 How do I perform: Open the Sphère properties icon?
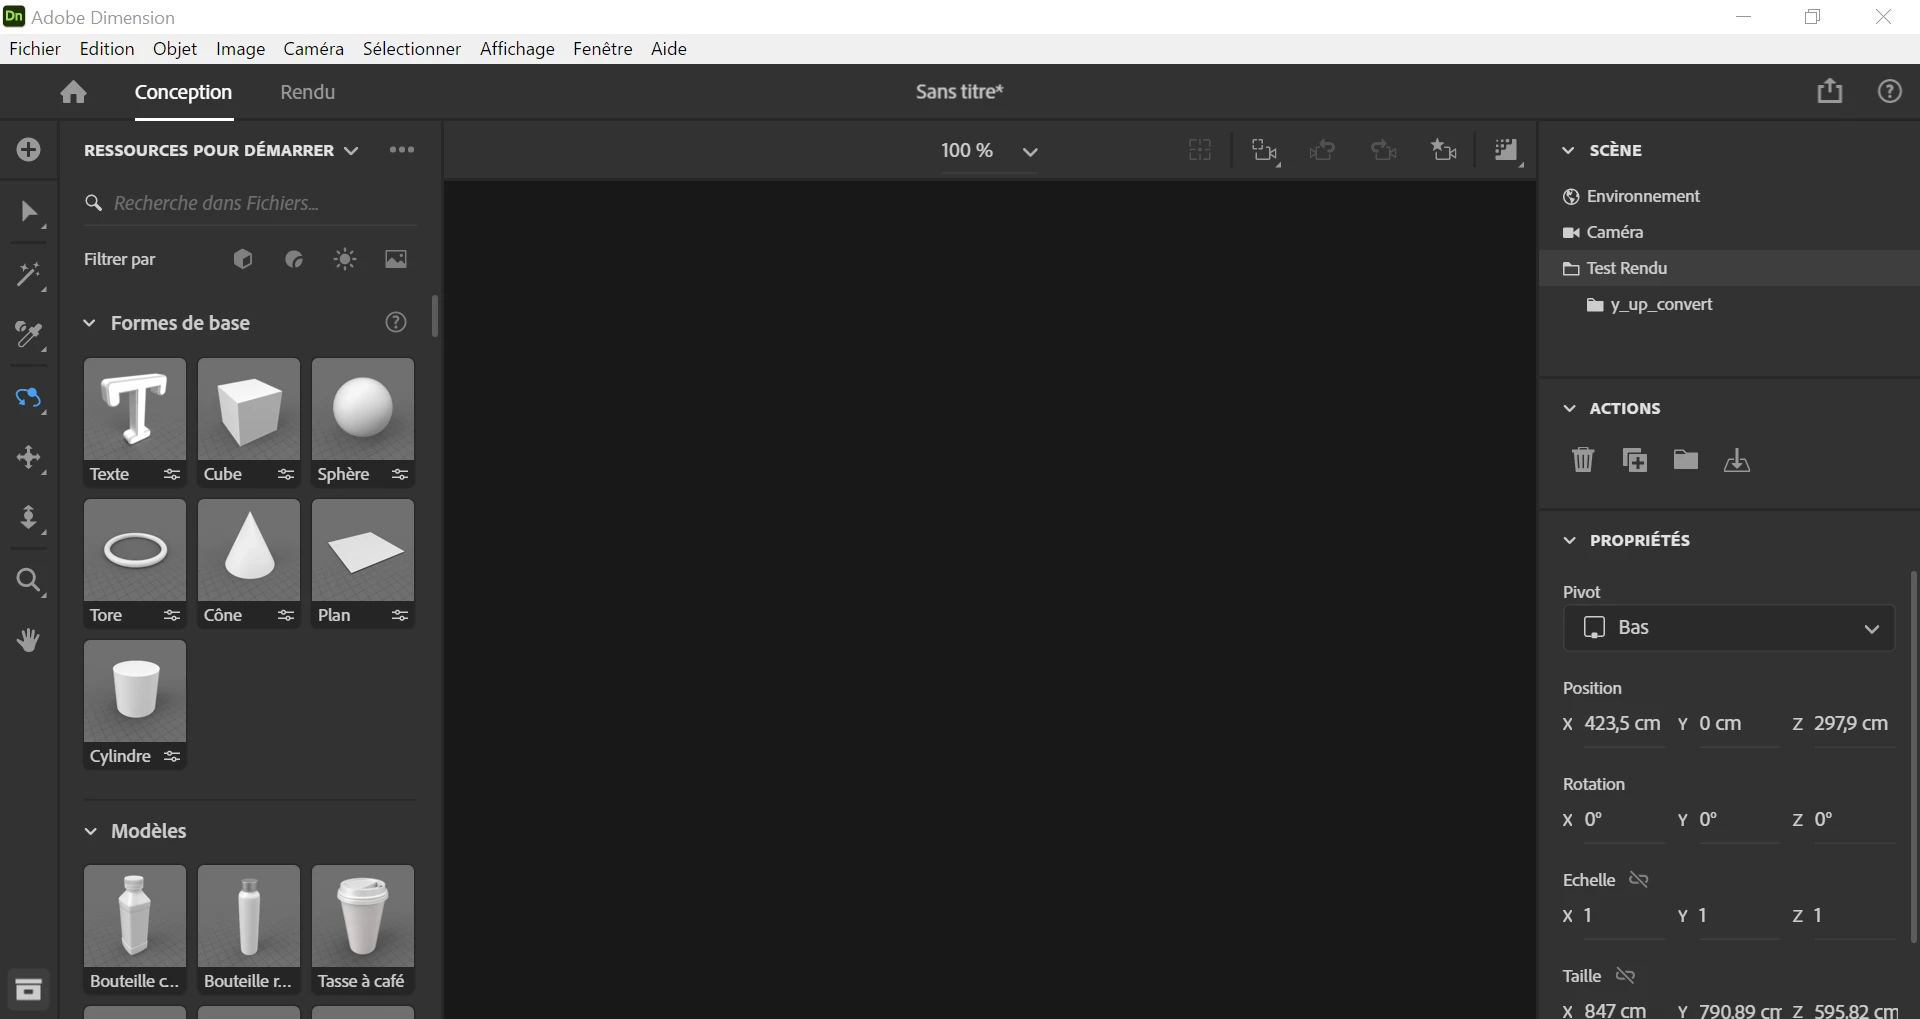tap(400, 475)
